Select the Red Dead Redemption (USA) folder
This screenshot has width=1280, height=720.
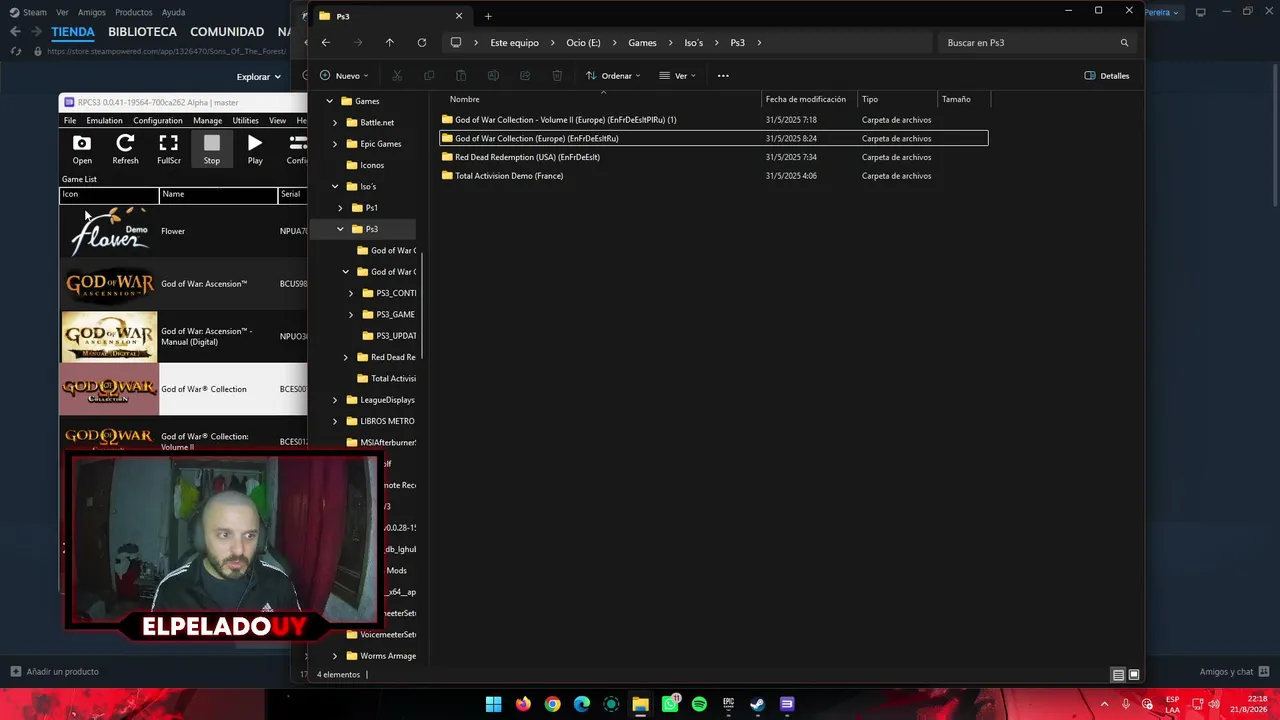point(527,157)
